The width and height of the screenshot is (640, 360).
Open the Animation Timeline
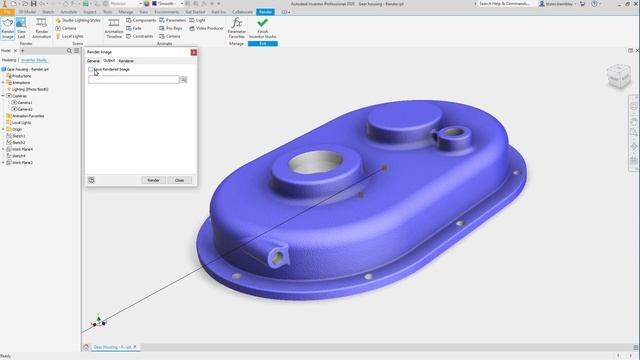pos(114,28)
